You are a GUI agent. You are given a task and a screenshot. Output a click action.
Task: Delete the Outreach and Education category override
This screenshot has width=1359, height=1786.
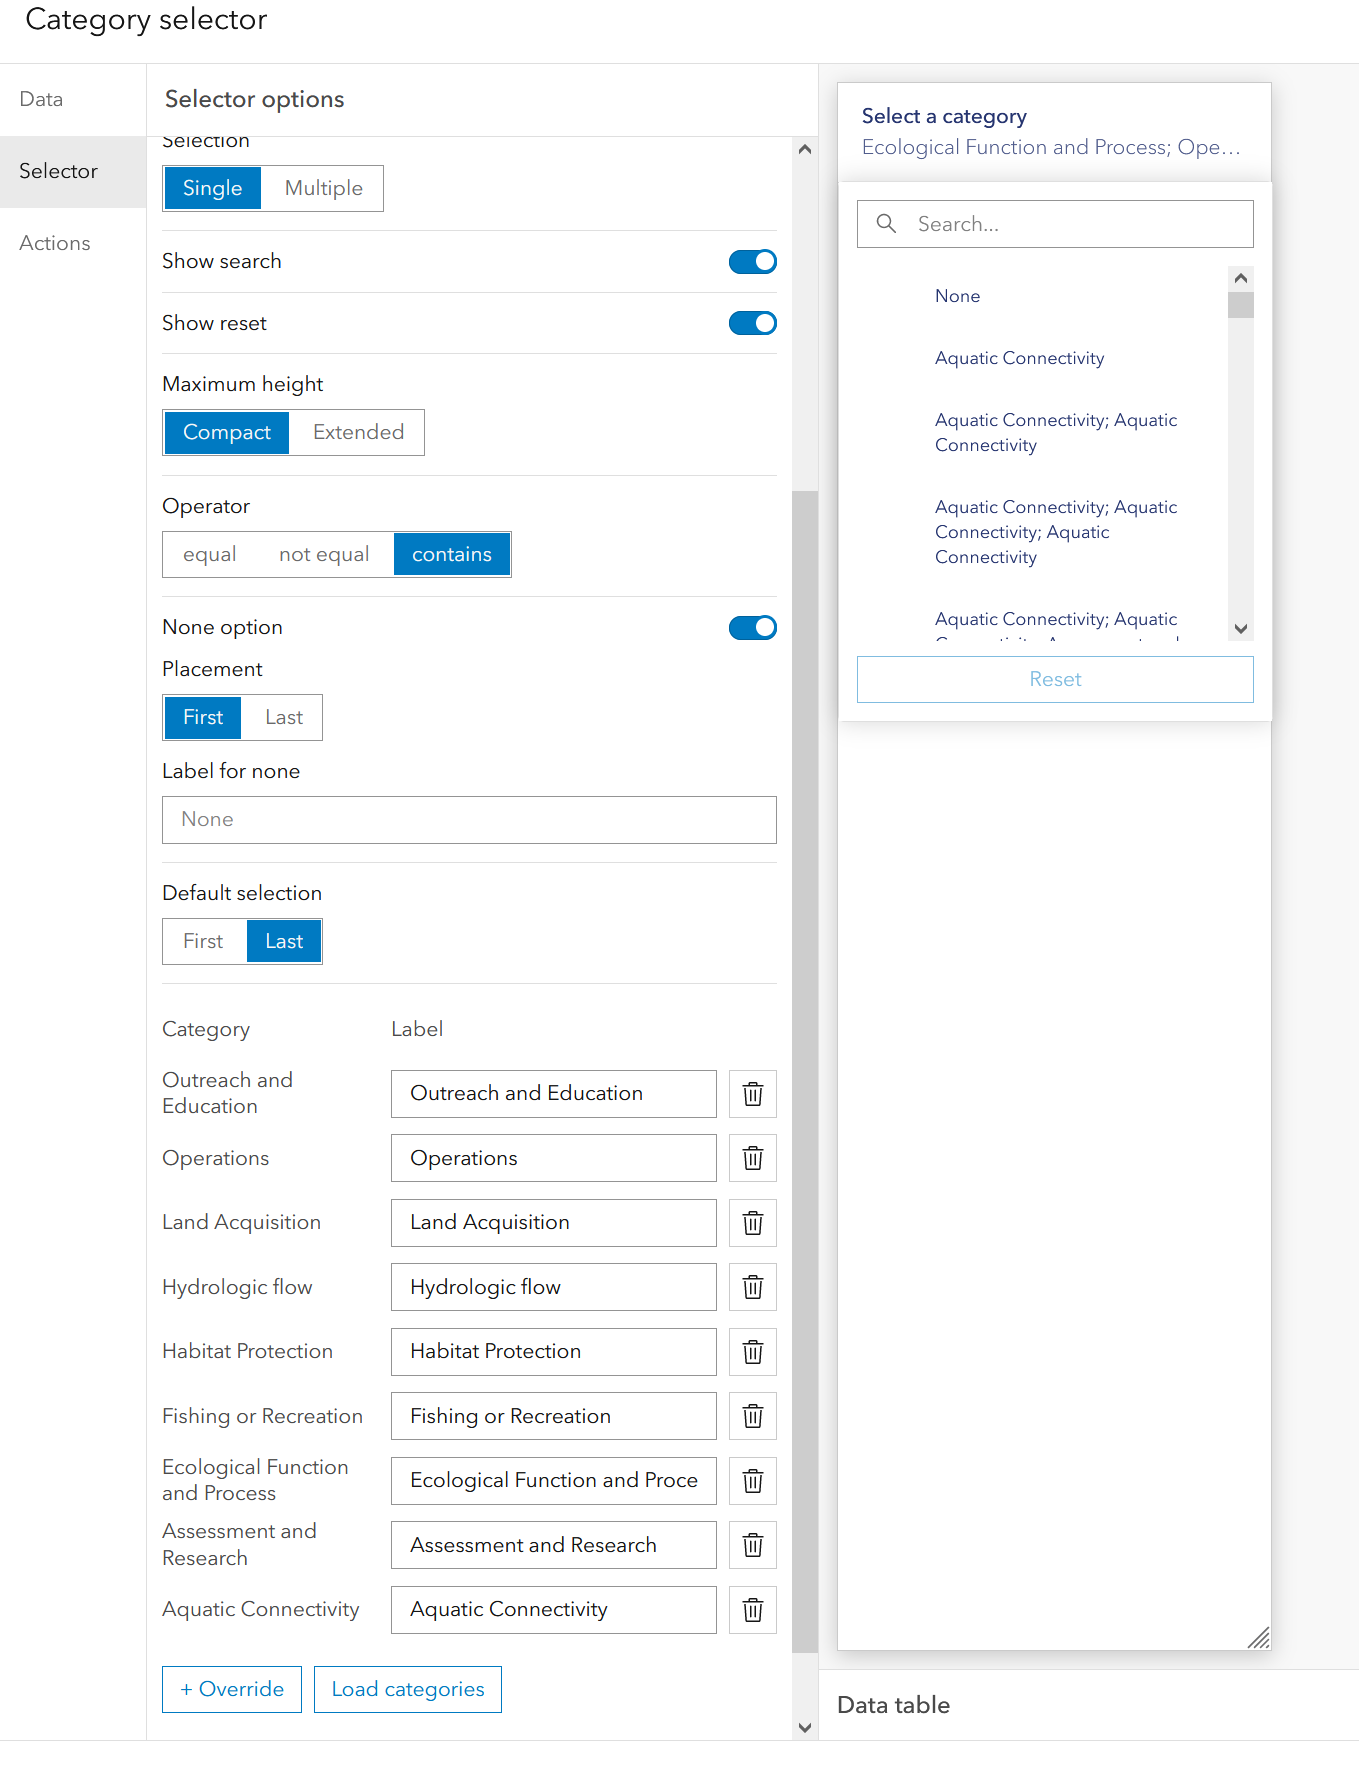pyautogui.click(x=753, y=1094)
